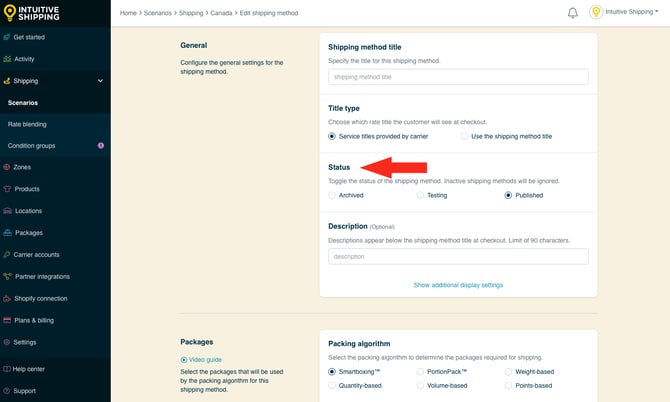This screenshot has height=402, width=670.
Task: Click the Activity sidebar icon
Action: click(x=7, y=59)
